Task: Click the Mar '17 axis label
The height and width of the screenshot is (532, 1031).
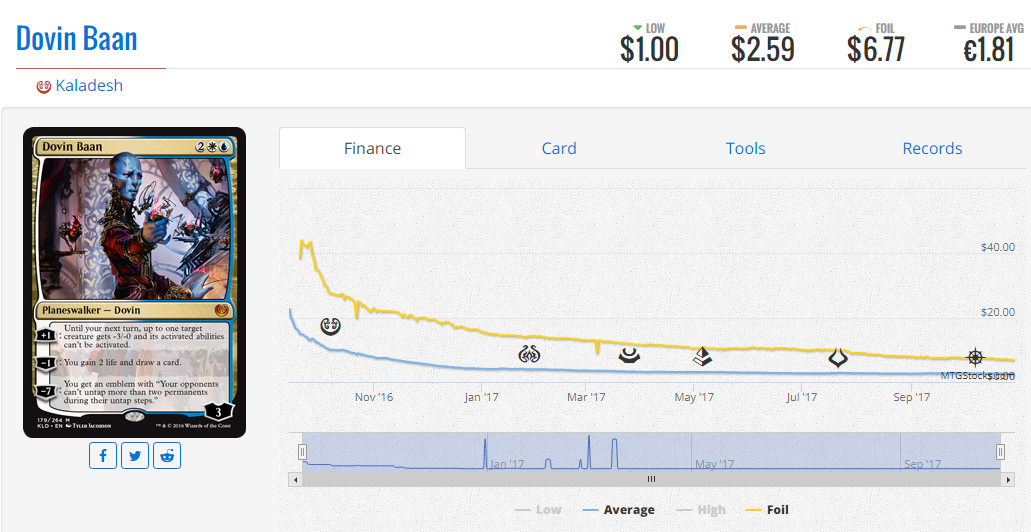Action: click(586, 397)
